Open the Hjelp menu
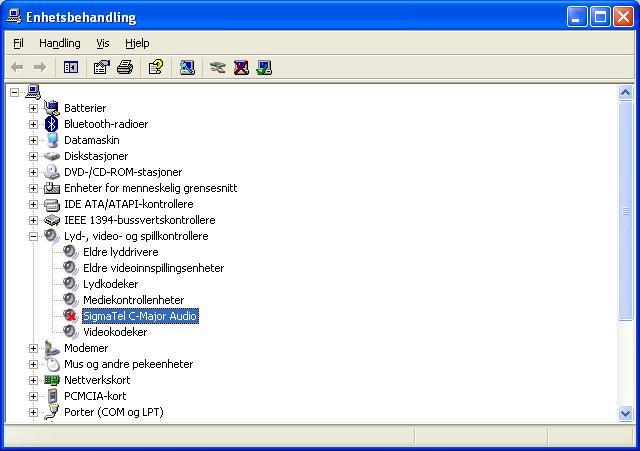The width and height of the screenshot is (640, 451). coord(137,43)
